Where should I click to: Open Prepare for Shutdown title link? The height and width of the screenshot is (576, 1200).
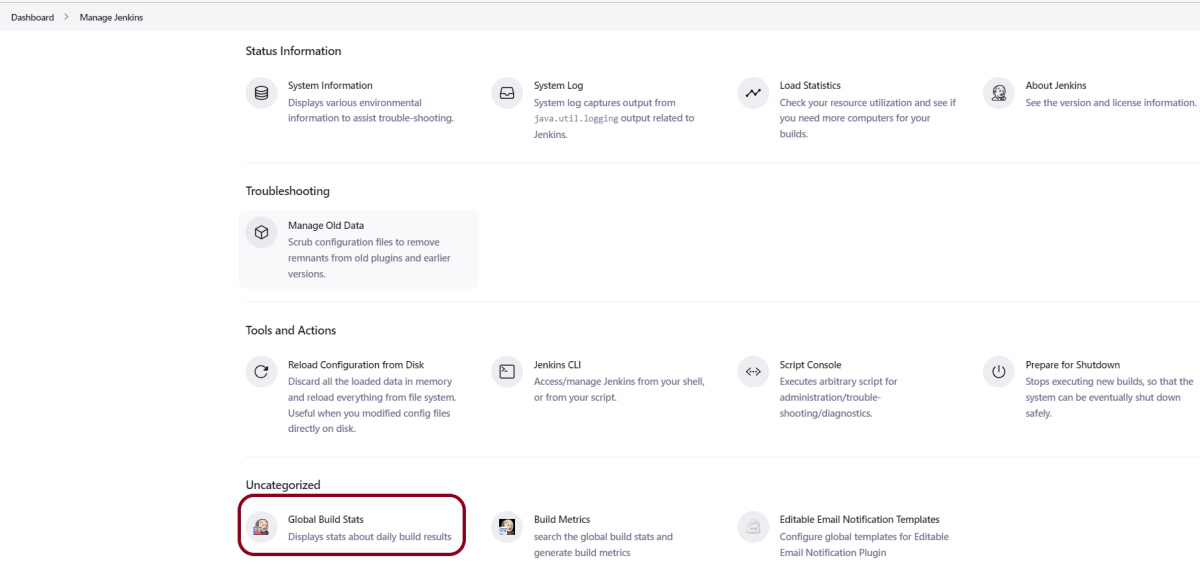[1072, 365]
